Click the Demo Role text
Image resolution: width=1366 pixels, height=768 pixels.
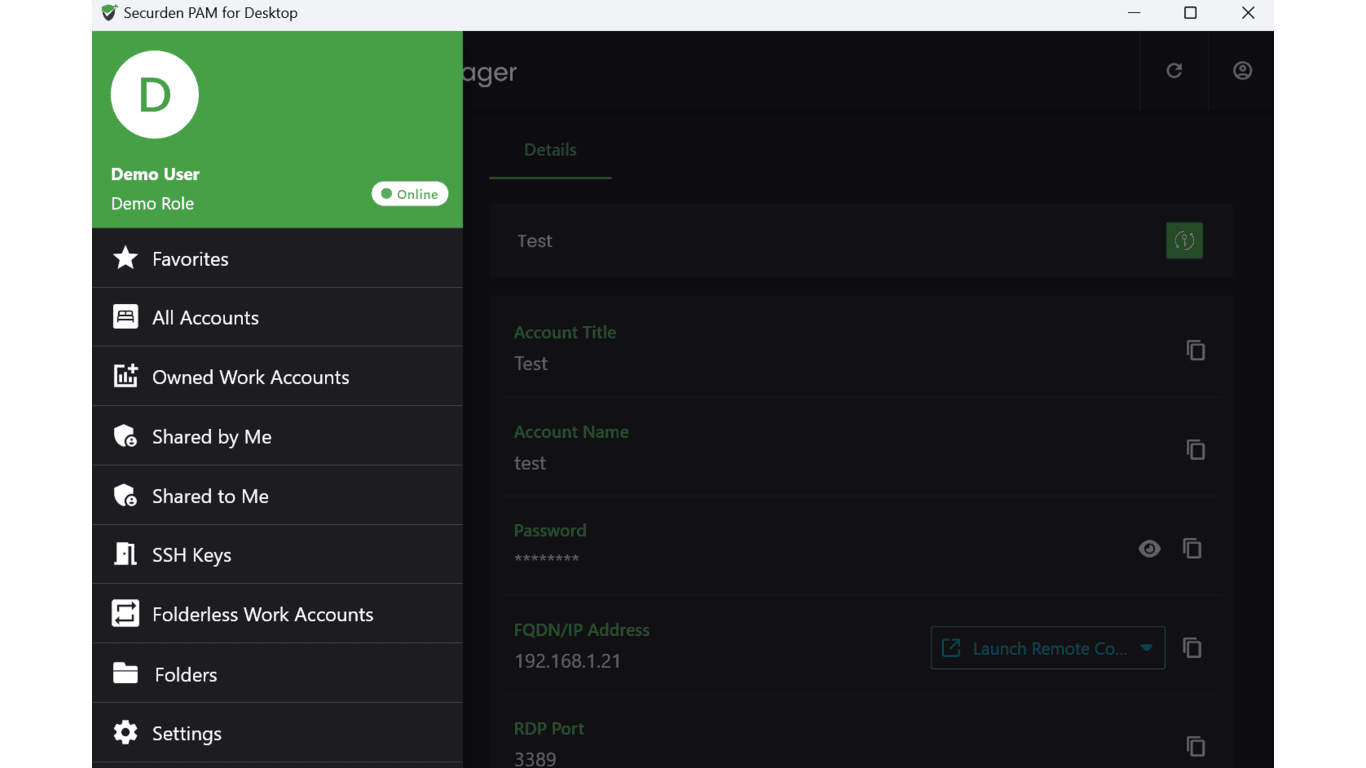[152, 203]
